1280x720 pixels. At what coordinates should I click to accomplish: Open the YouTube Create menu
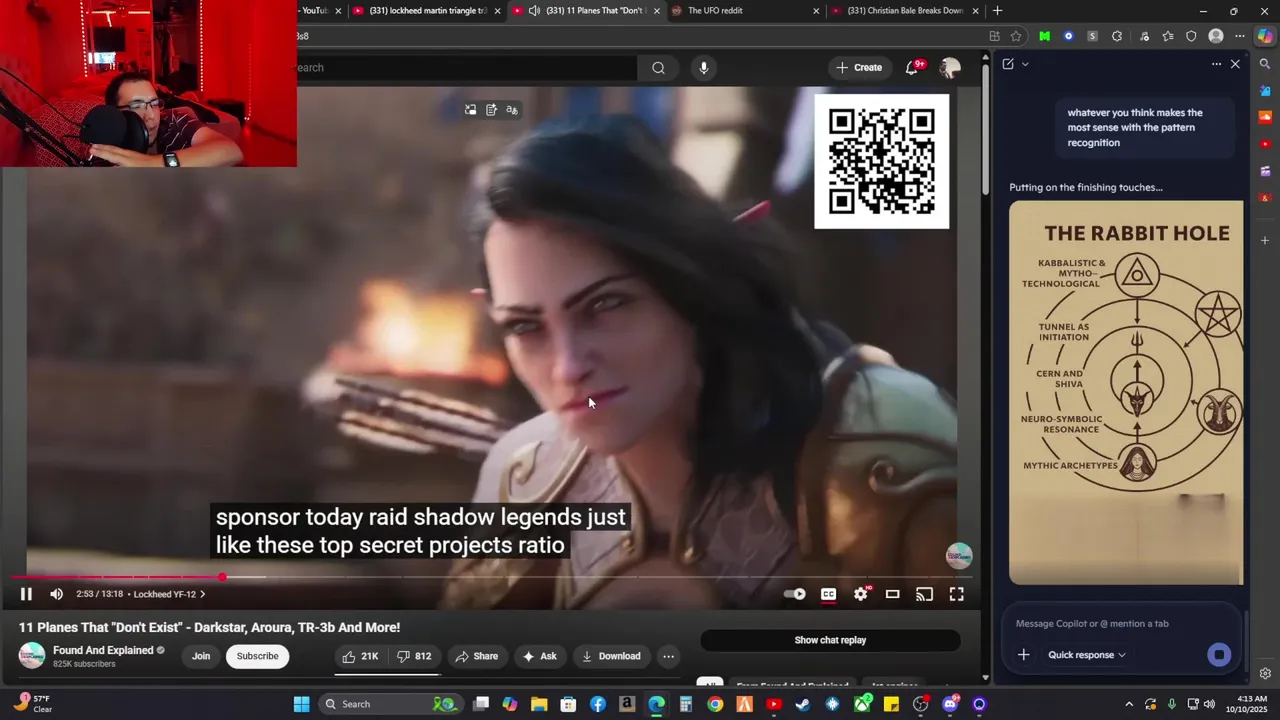[859, 67]
